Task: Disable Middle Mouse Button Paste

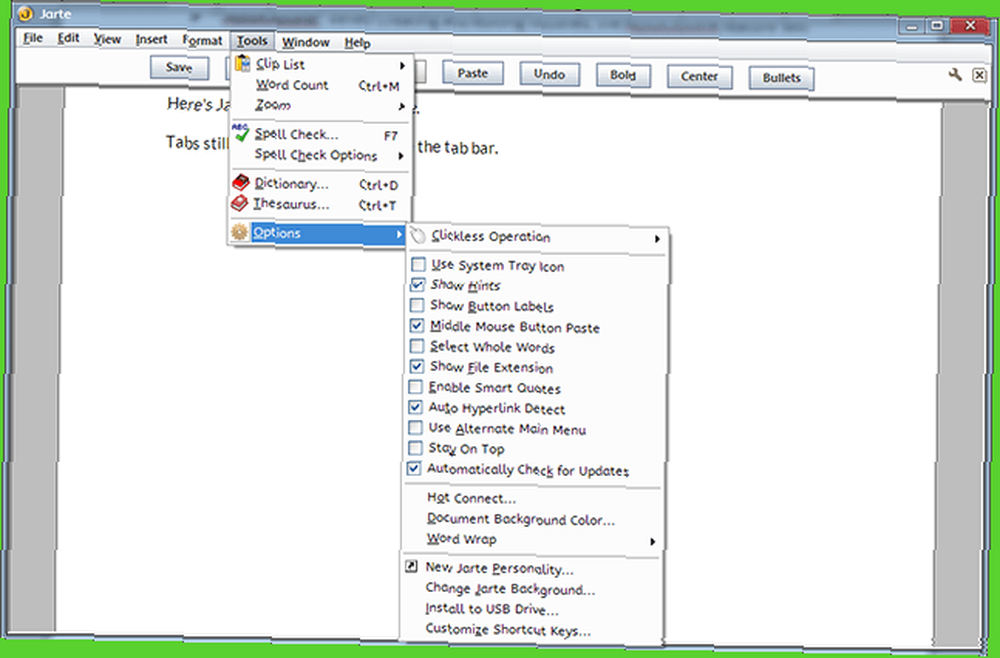Action: pyautogui.click(x=417, y=325)
